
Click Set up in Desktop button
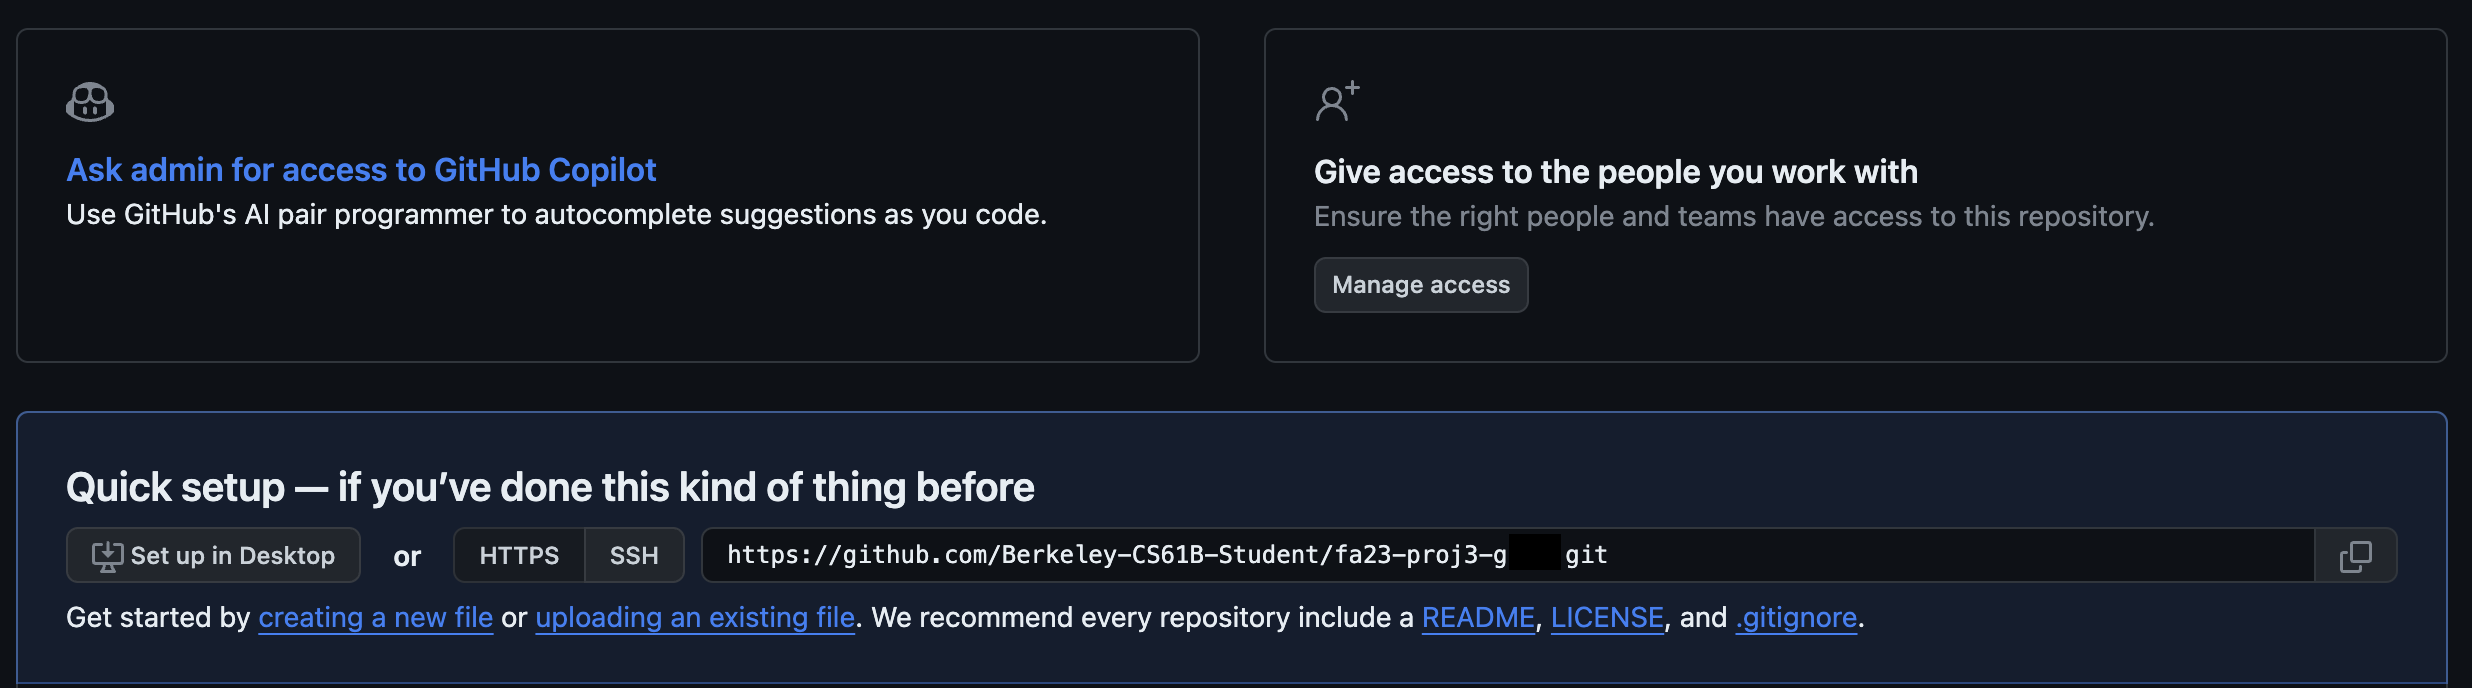tap(213, 556)
